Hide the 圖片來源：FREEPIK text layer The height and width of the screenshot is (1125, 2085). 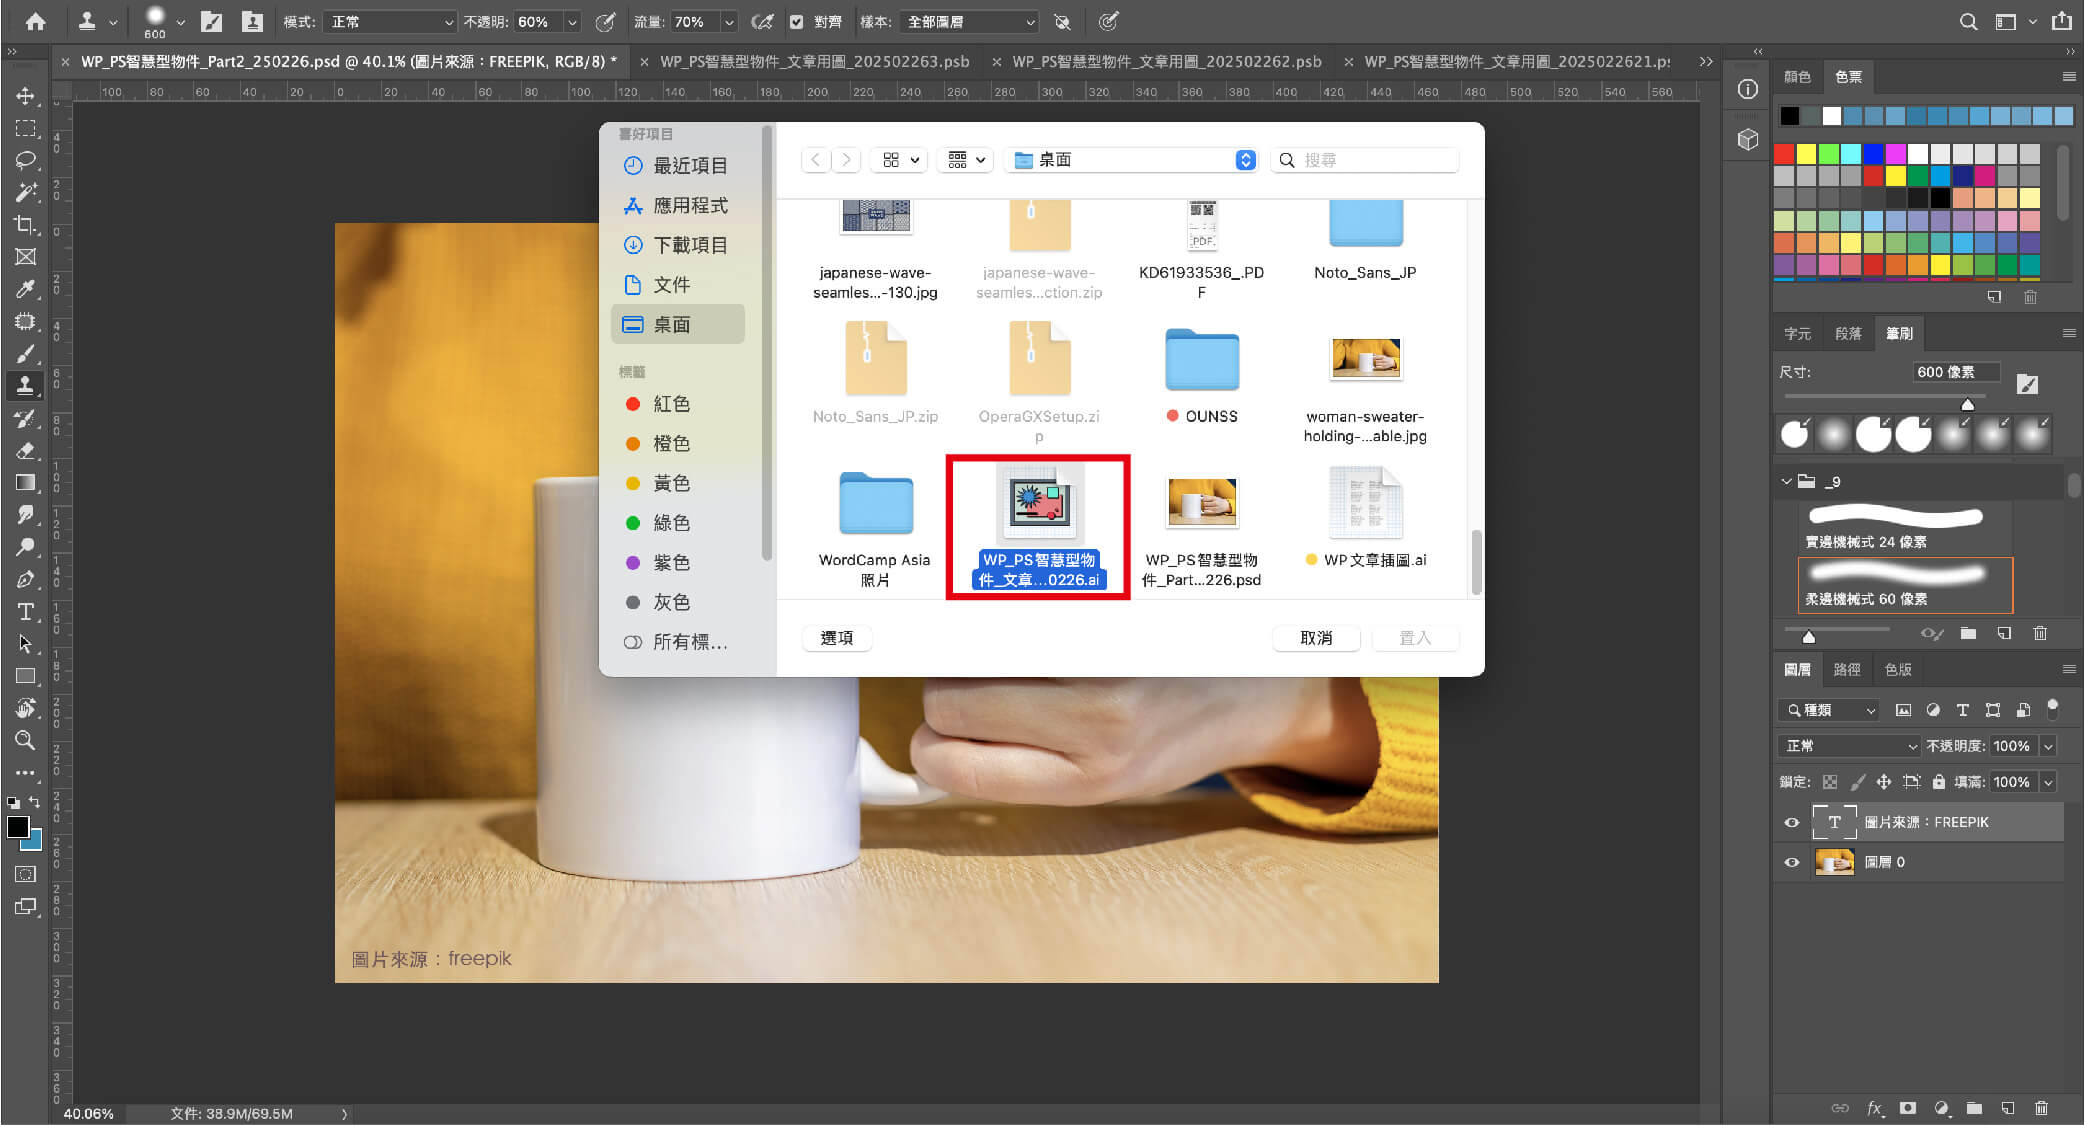[x=1791, y=822]
